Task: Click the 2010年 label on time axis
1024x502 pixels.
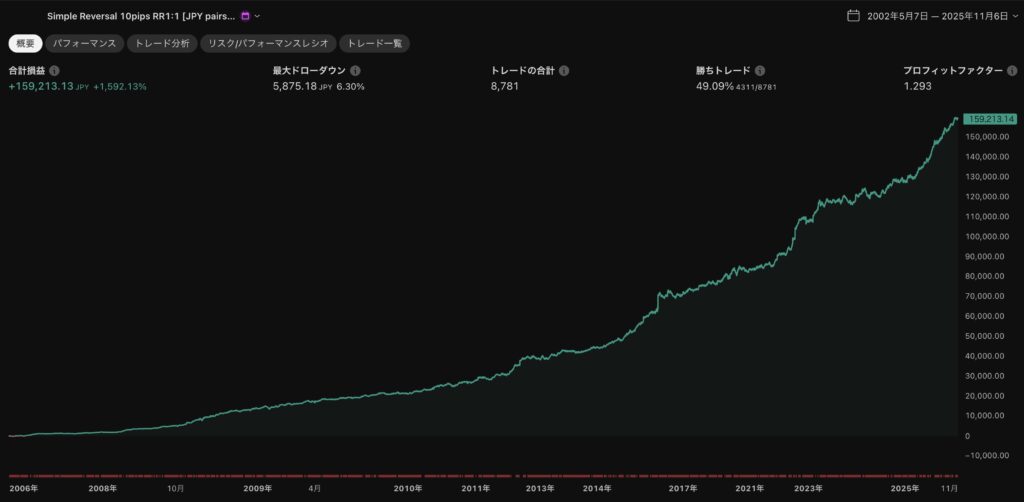Action: pyautogui.click(x=407, y=488)
